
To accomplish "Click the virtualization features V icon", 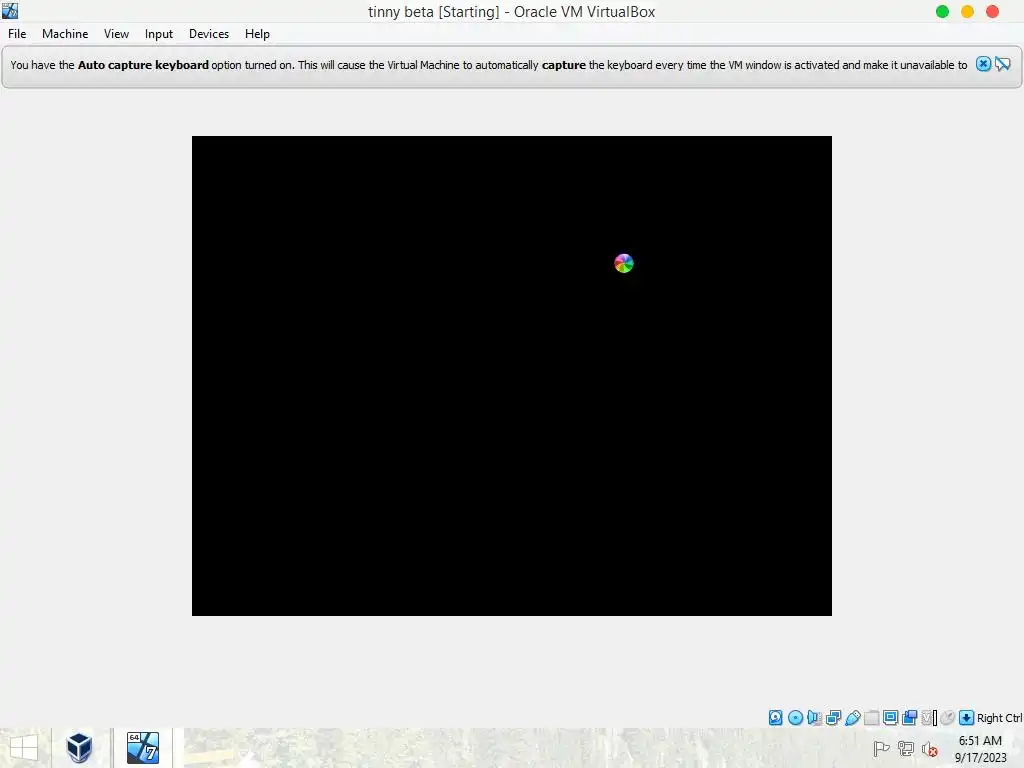I will pos(929,718).
